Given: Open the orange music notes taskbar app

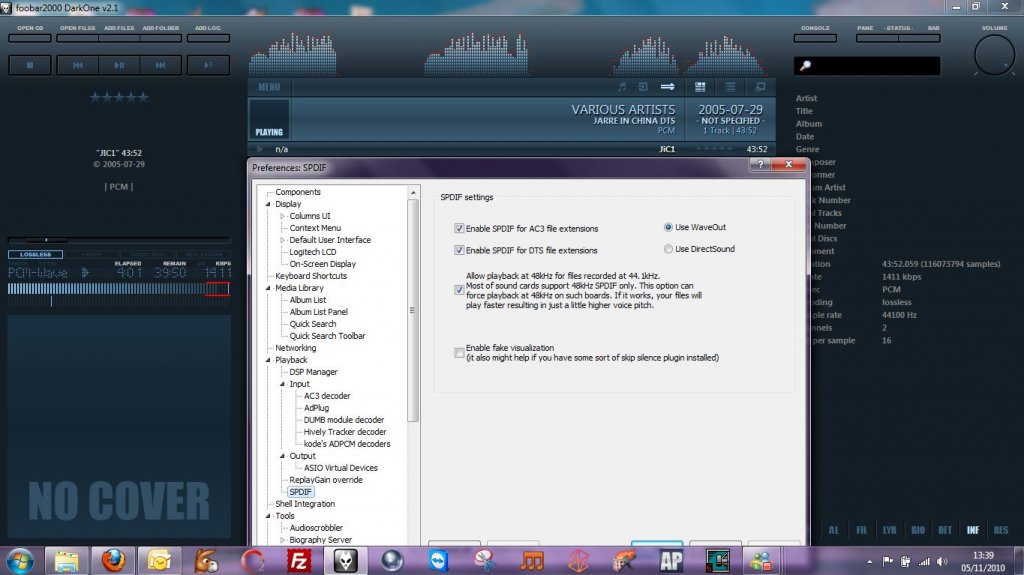Looking at the screenshot, I should click(532, 561).
